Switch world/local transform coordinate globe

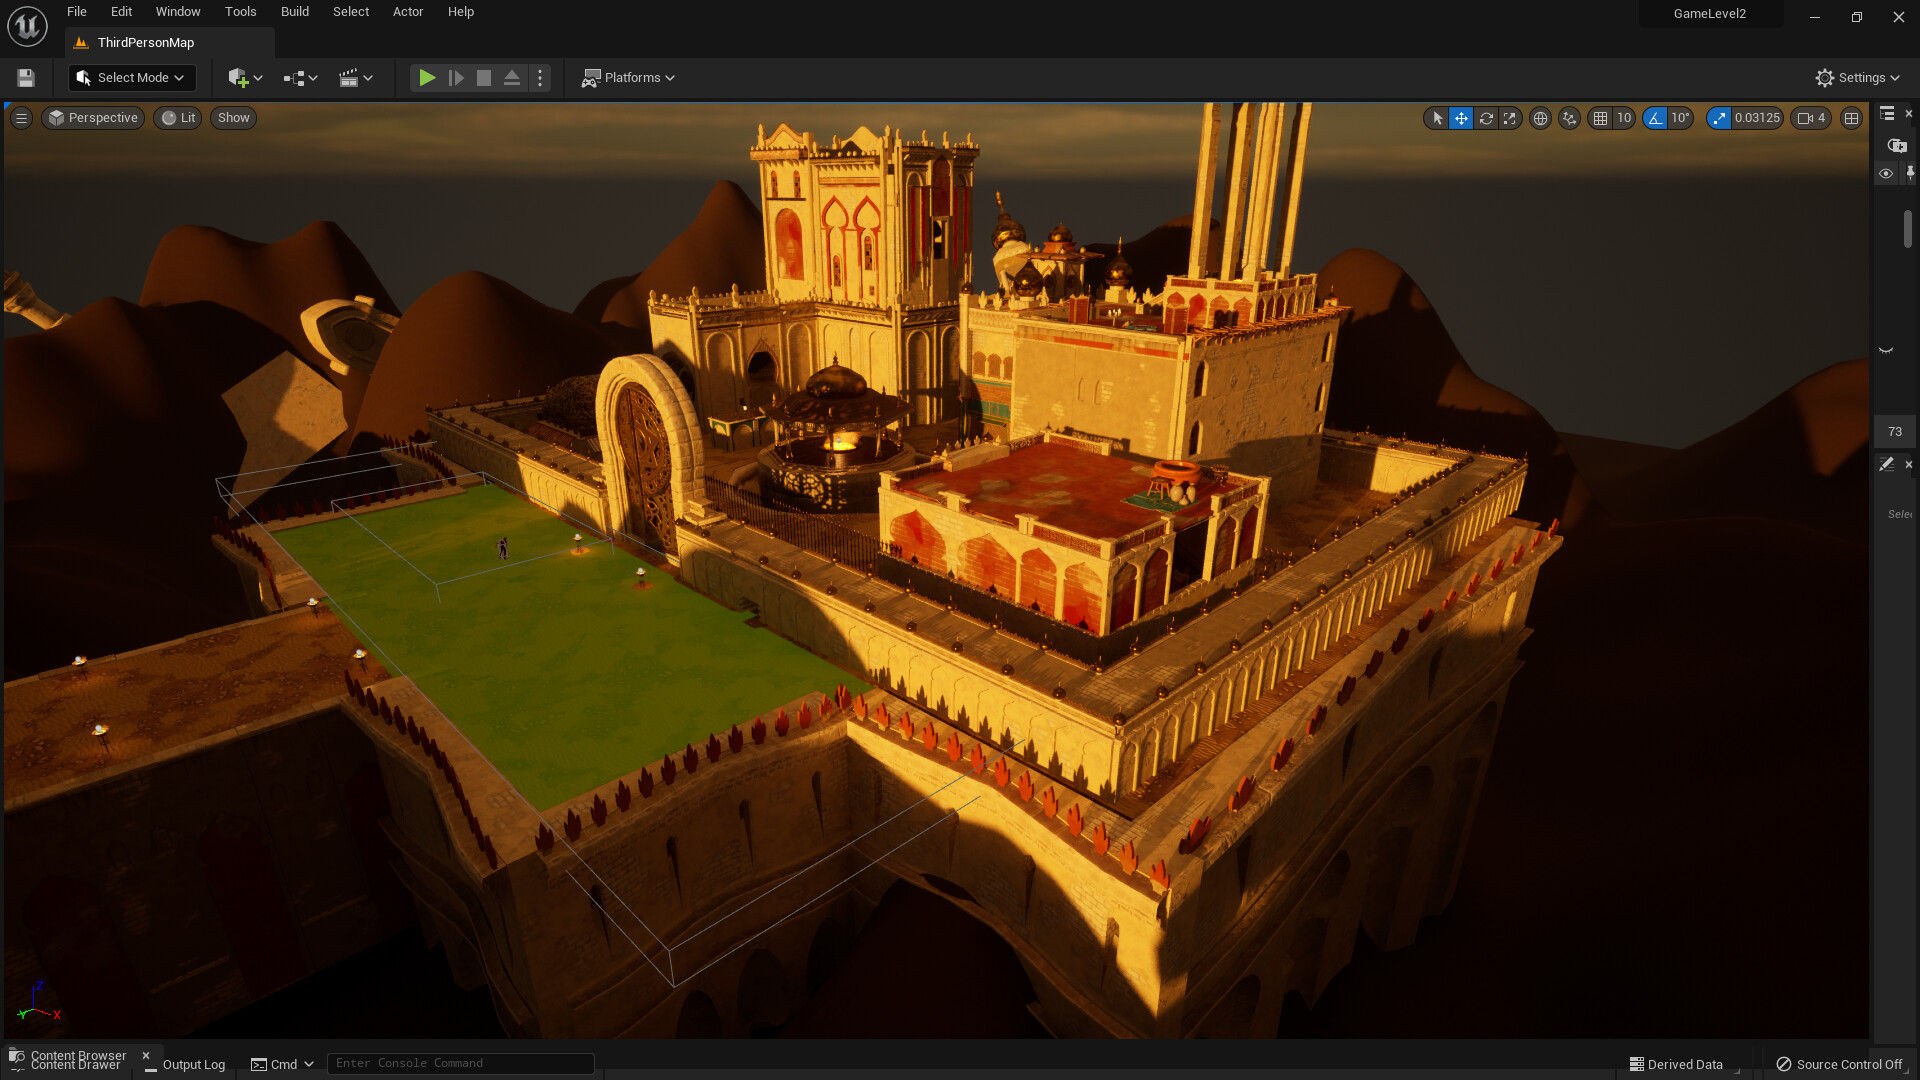point(1540,118)
